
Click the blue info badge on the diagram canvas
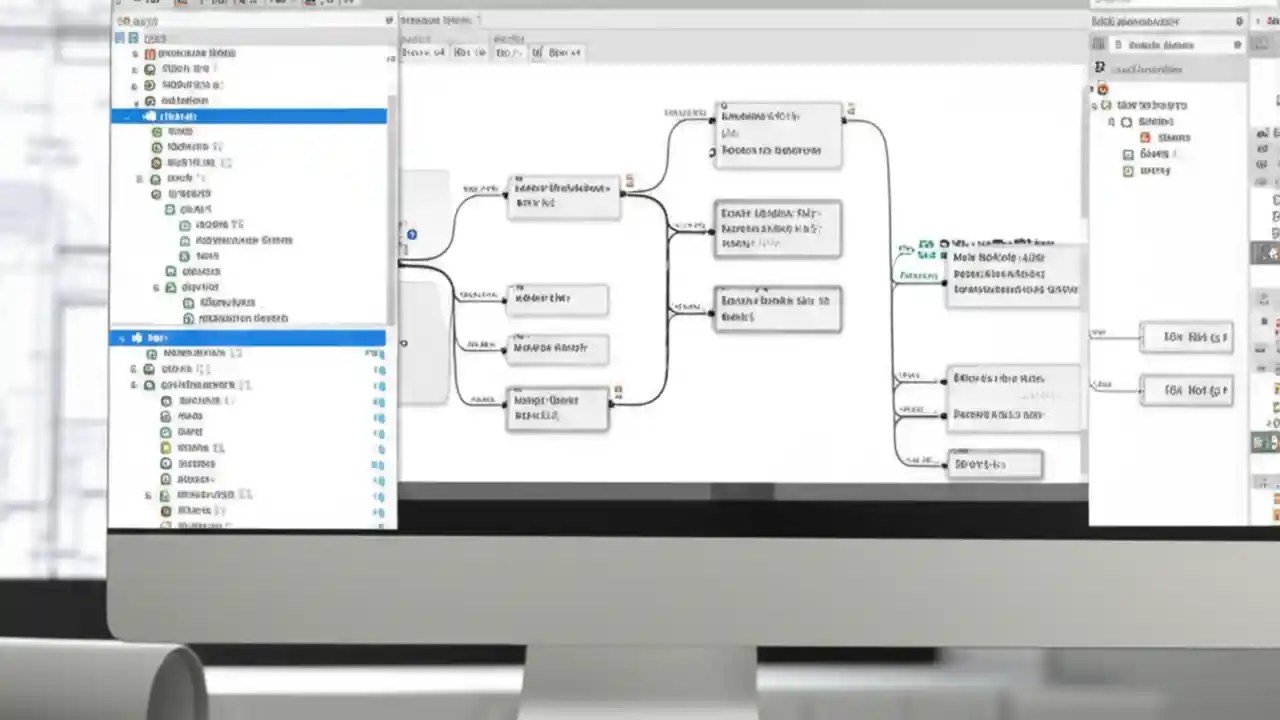tap(412, 233)
